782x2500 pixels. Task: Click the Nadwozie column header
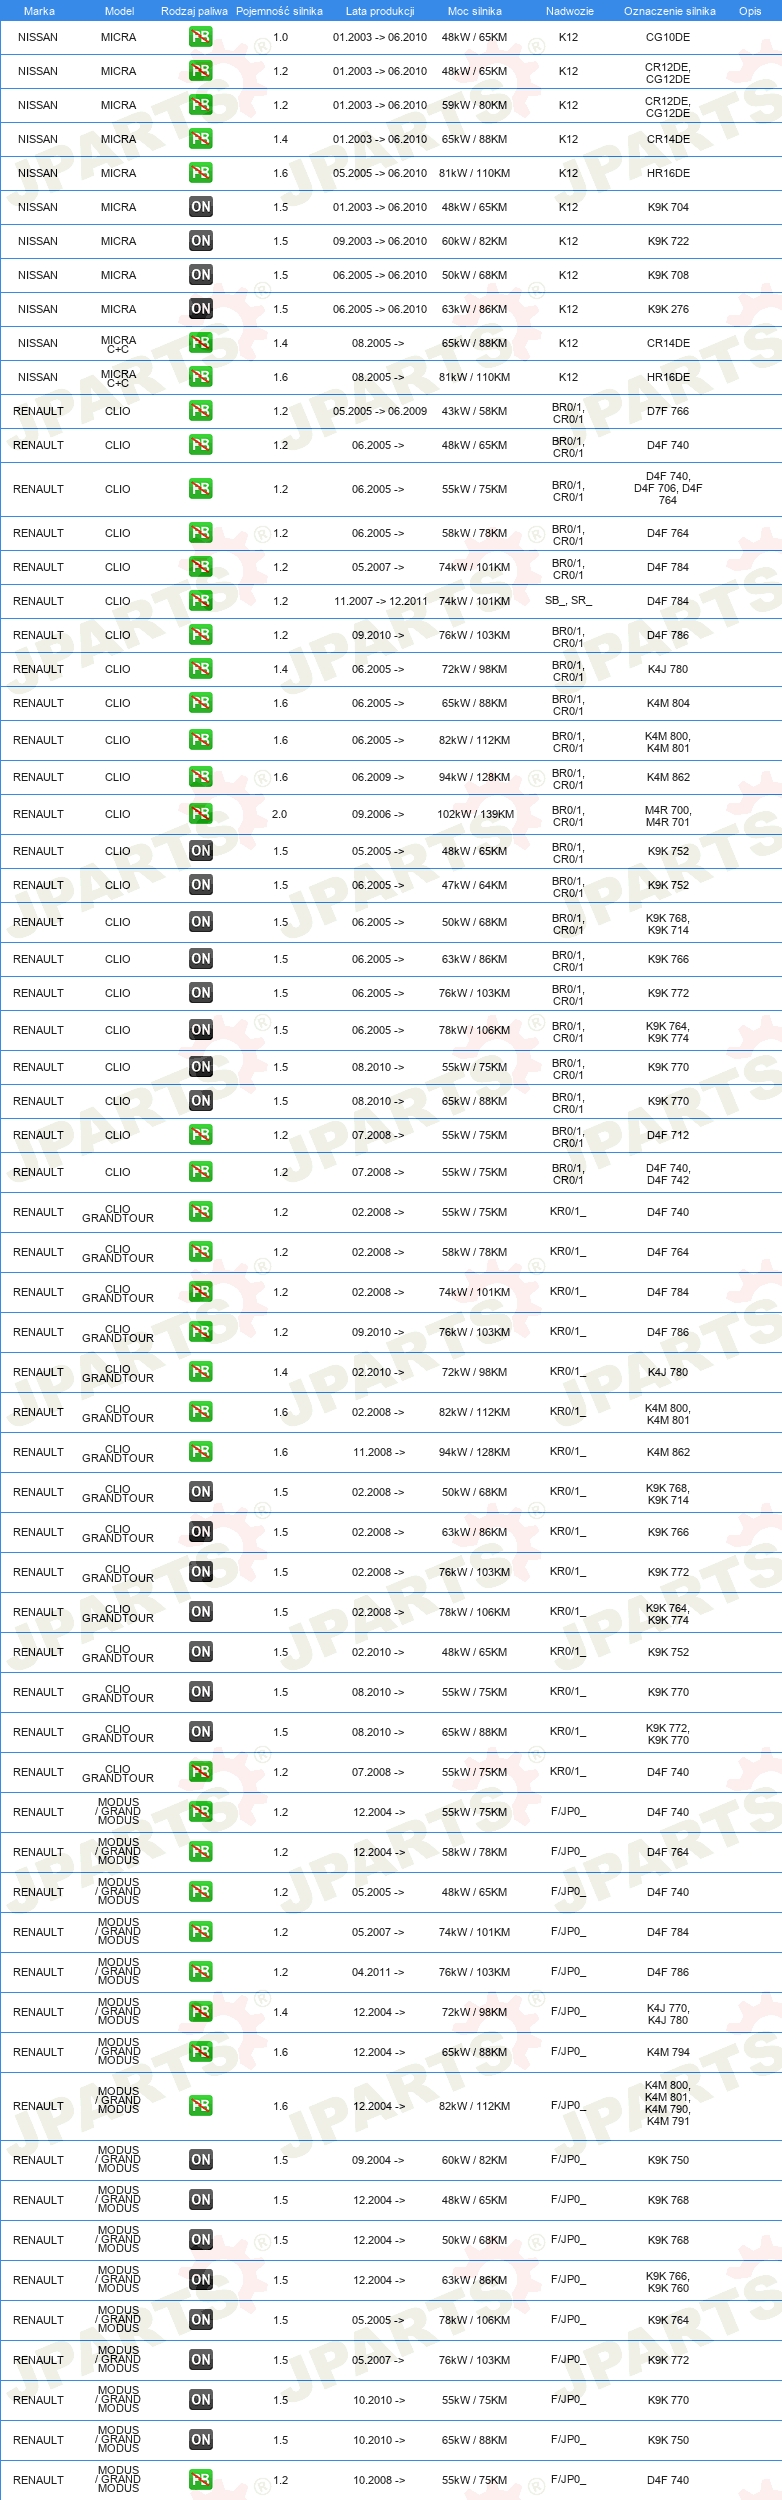(x=570, y=11)
